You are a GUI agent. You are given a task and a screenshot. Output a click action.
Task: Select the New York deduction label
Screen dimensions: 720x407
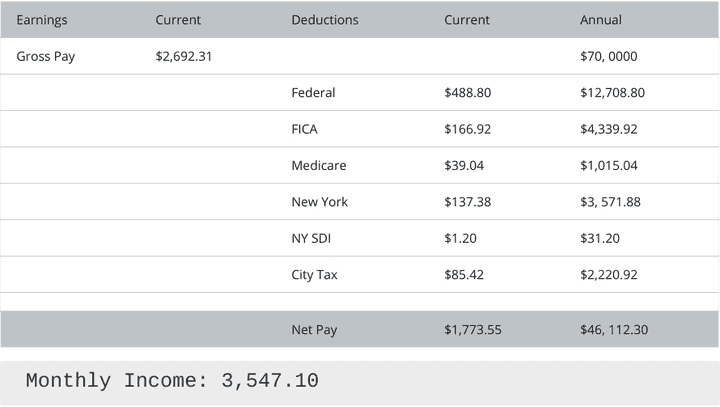coord(320,202)
